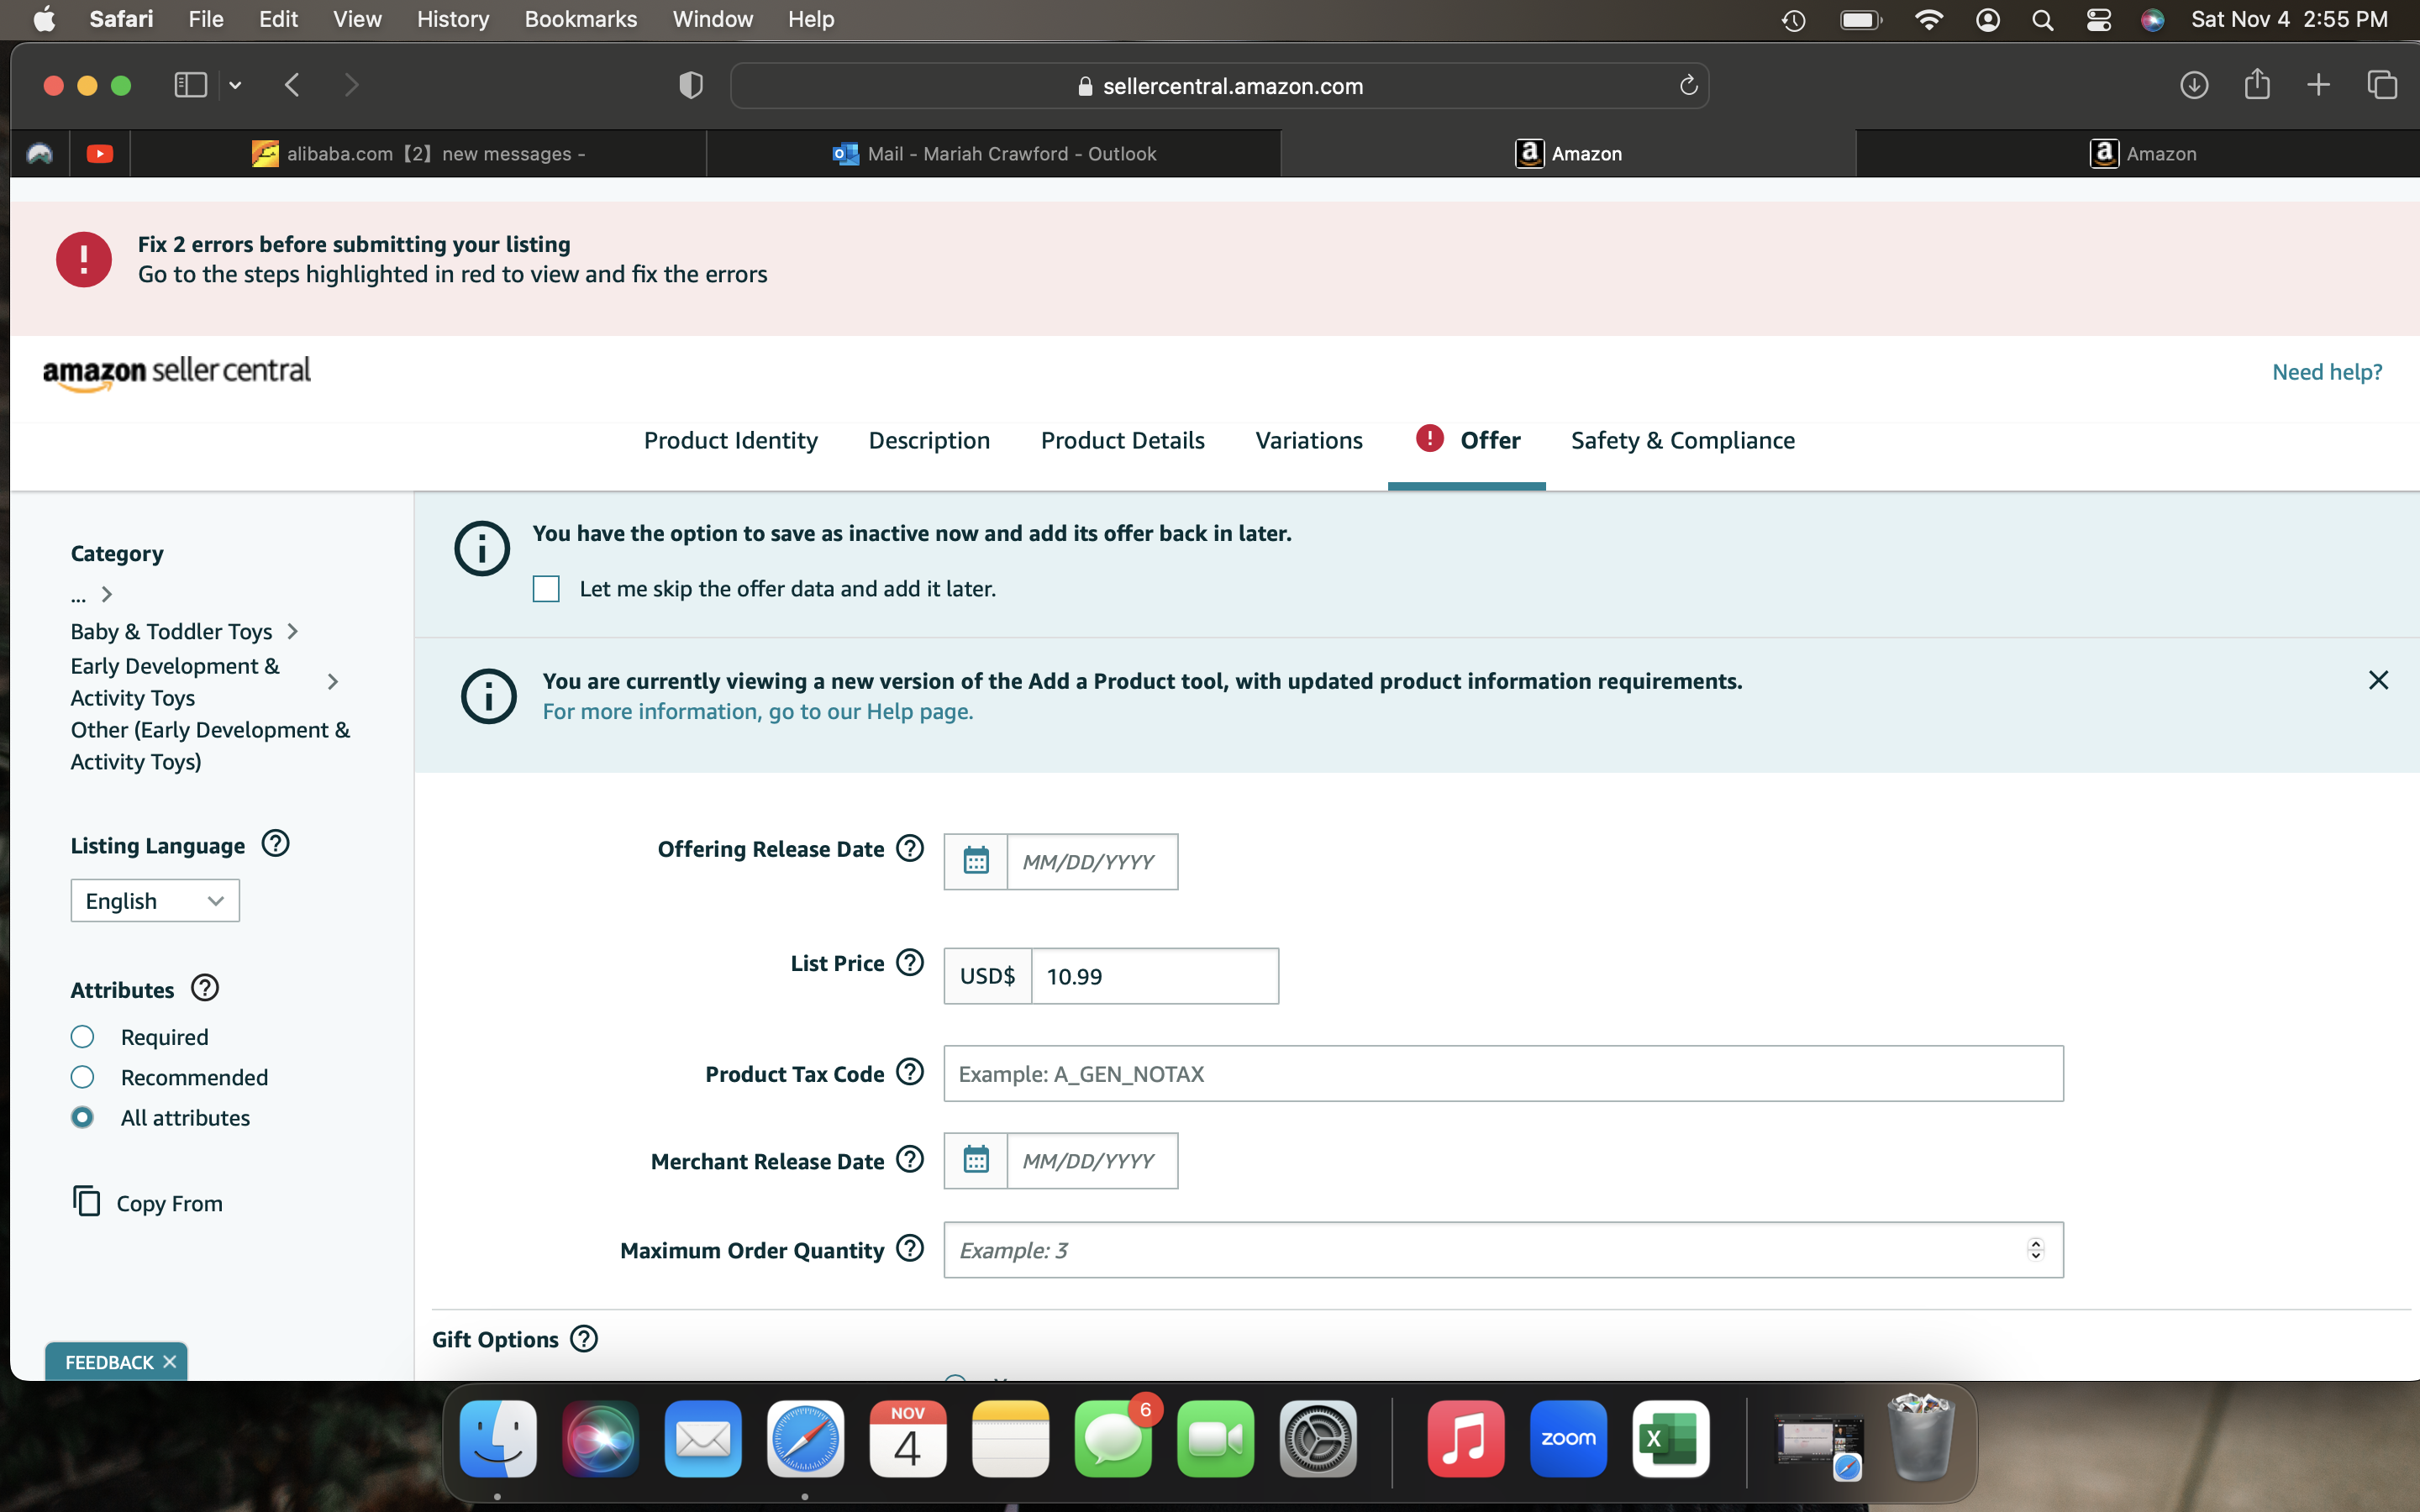Switch to Product Details tab
Image resolution: width=2420 pixels, height=1512 pixels.
pos(1122,440)
